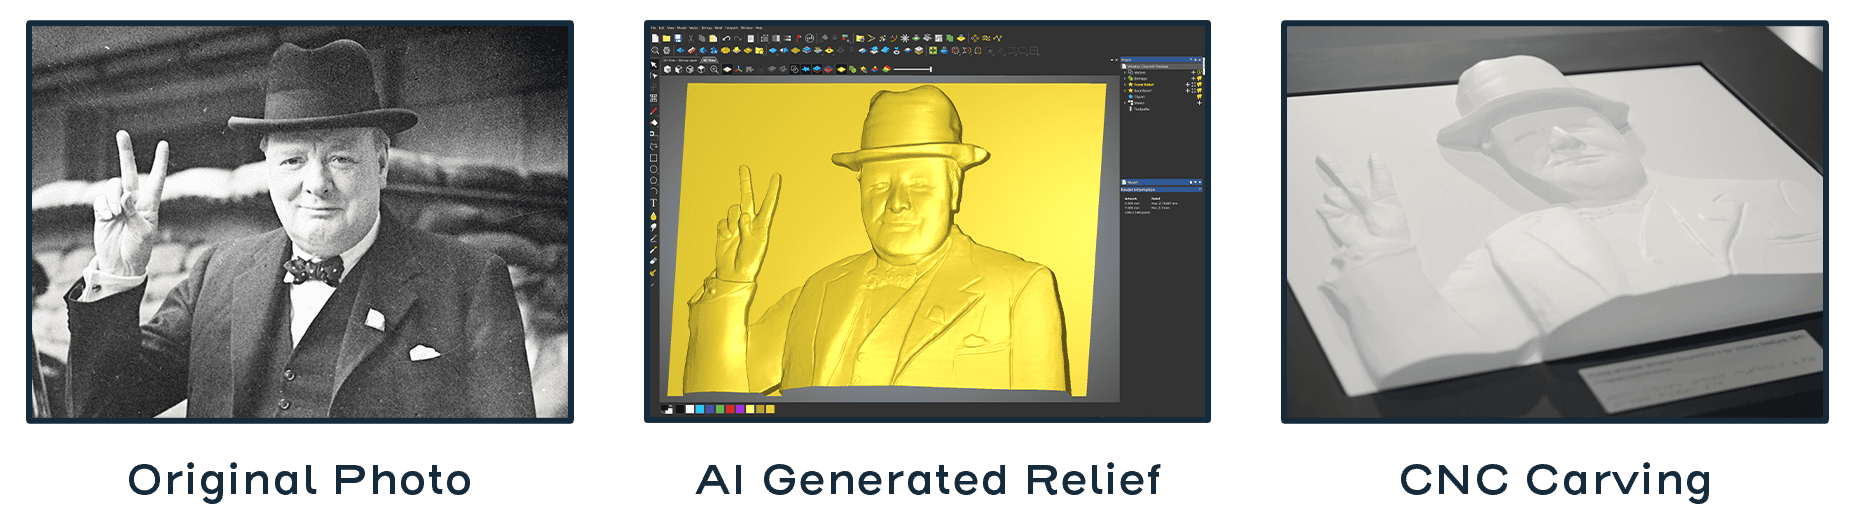
Task: Select the Rectangle vector tool
Action: [654, 157]
